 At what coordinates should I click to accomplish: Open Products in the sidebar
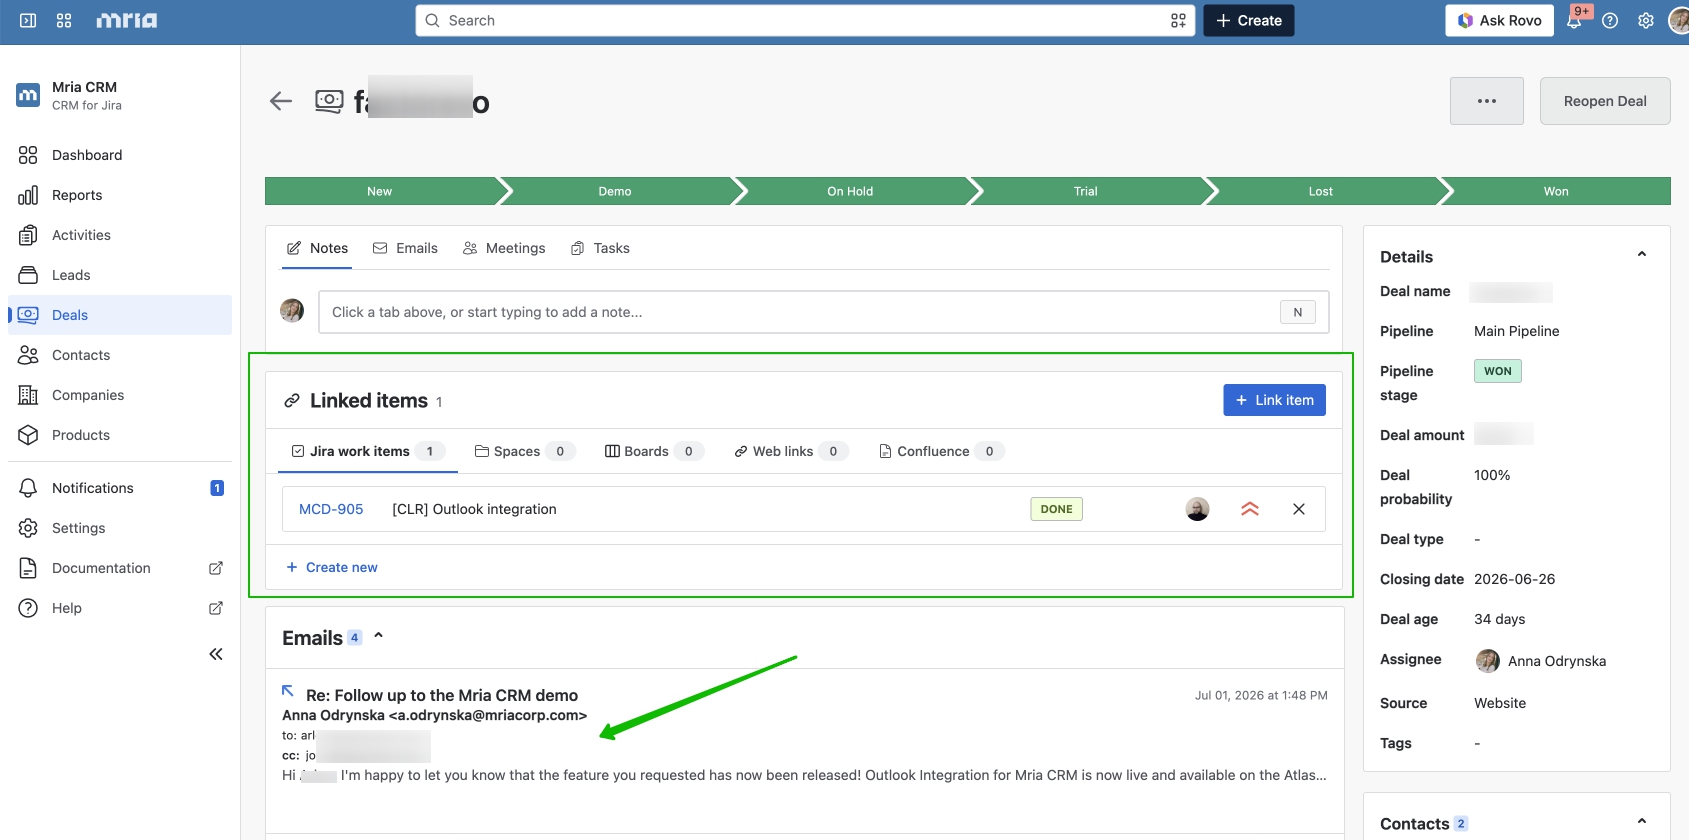coord(120,435)
